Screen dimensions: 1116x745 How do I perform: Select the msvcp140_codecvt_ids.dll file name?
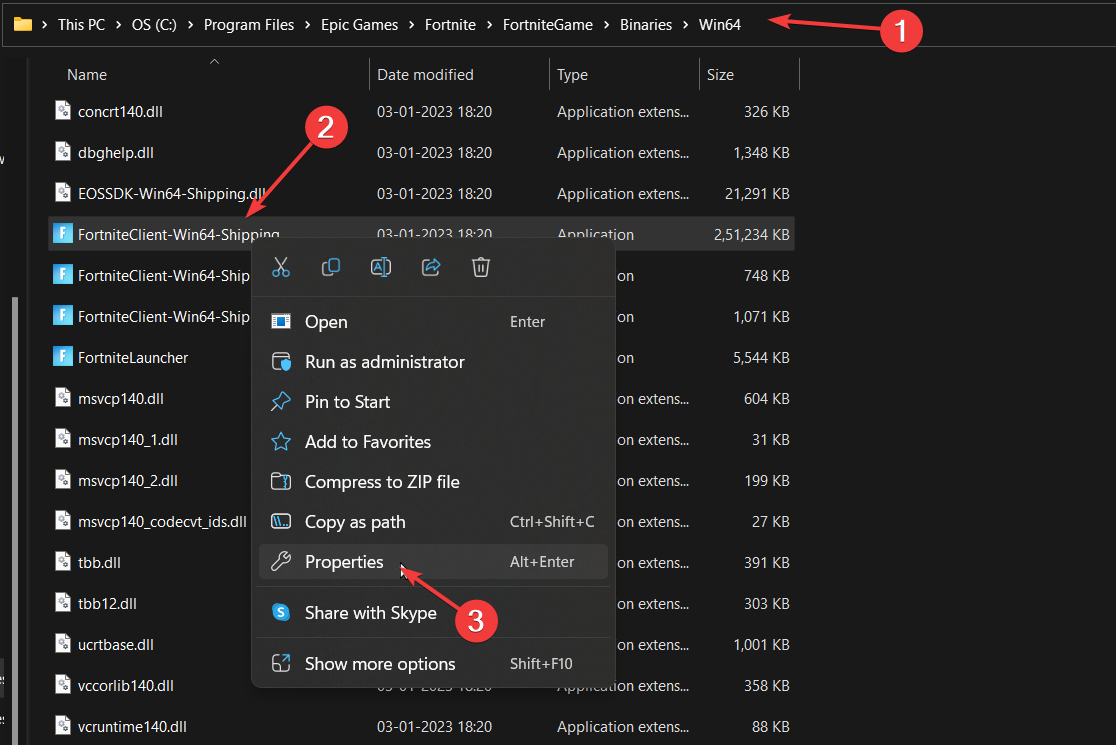point(162,522)
